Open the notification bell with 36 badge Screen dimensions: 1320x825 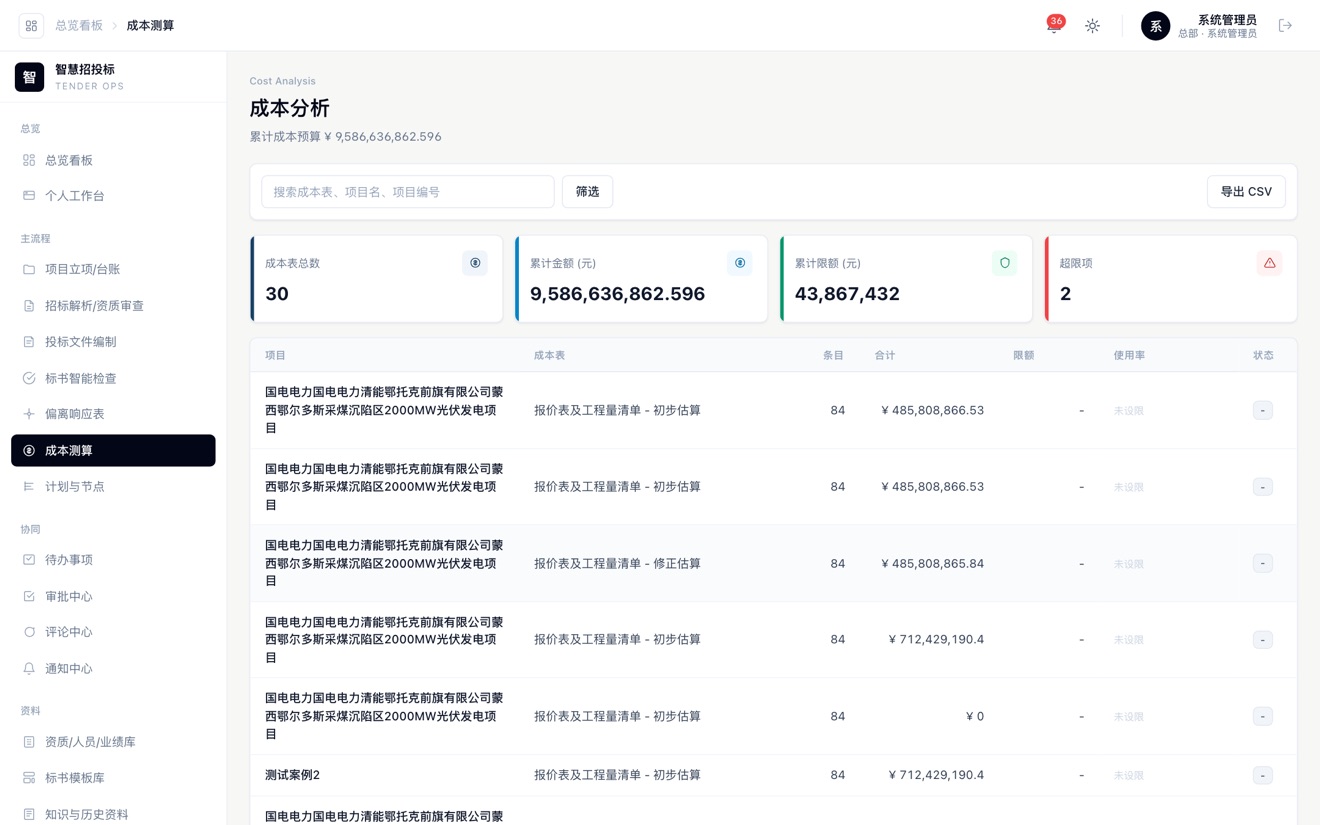1053,26
